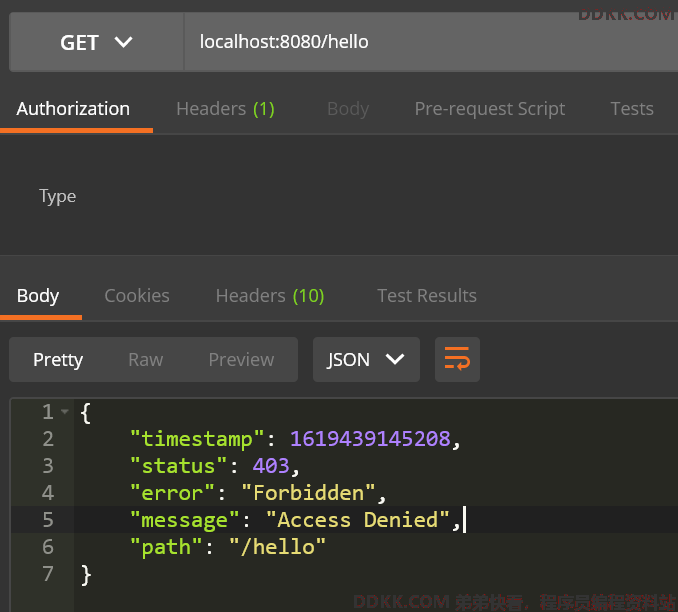Expand the JSON format dropdown

point(366,360)
